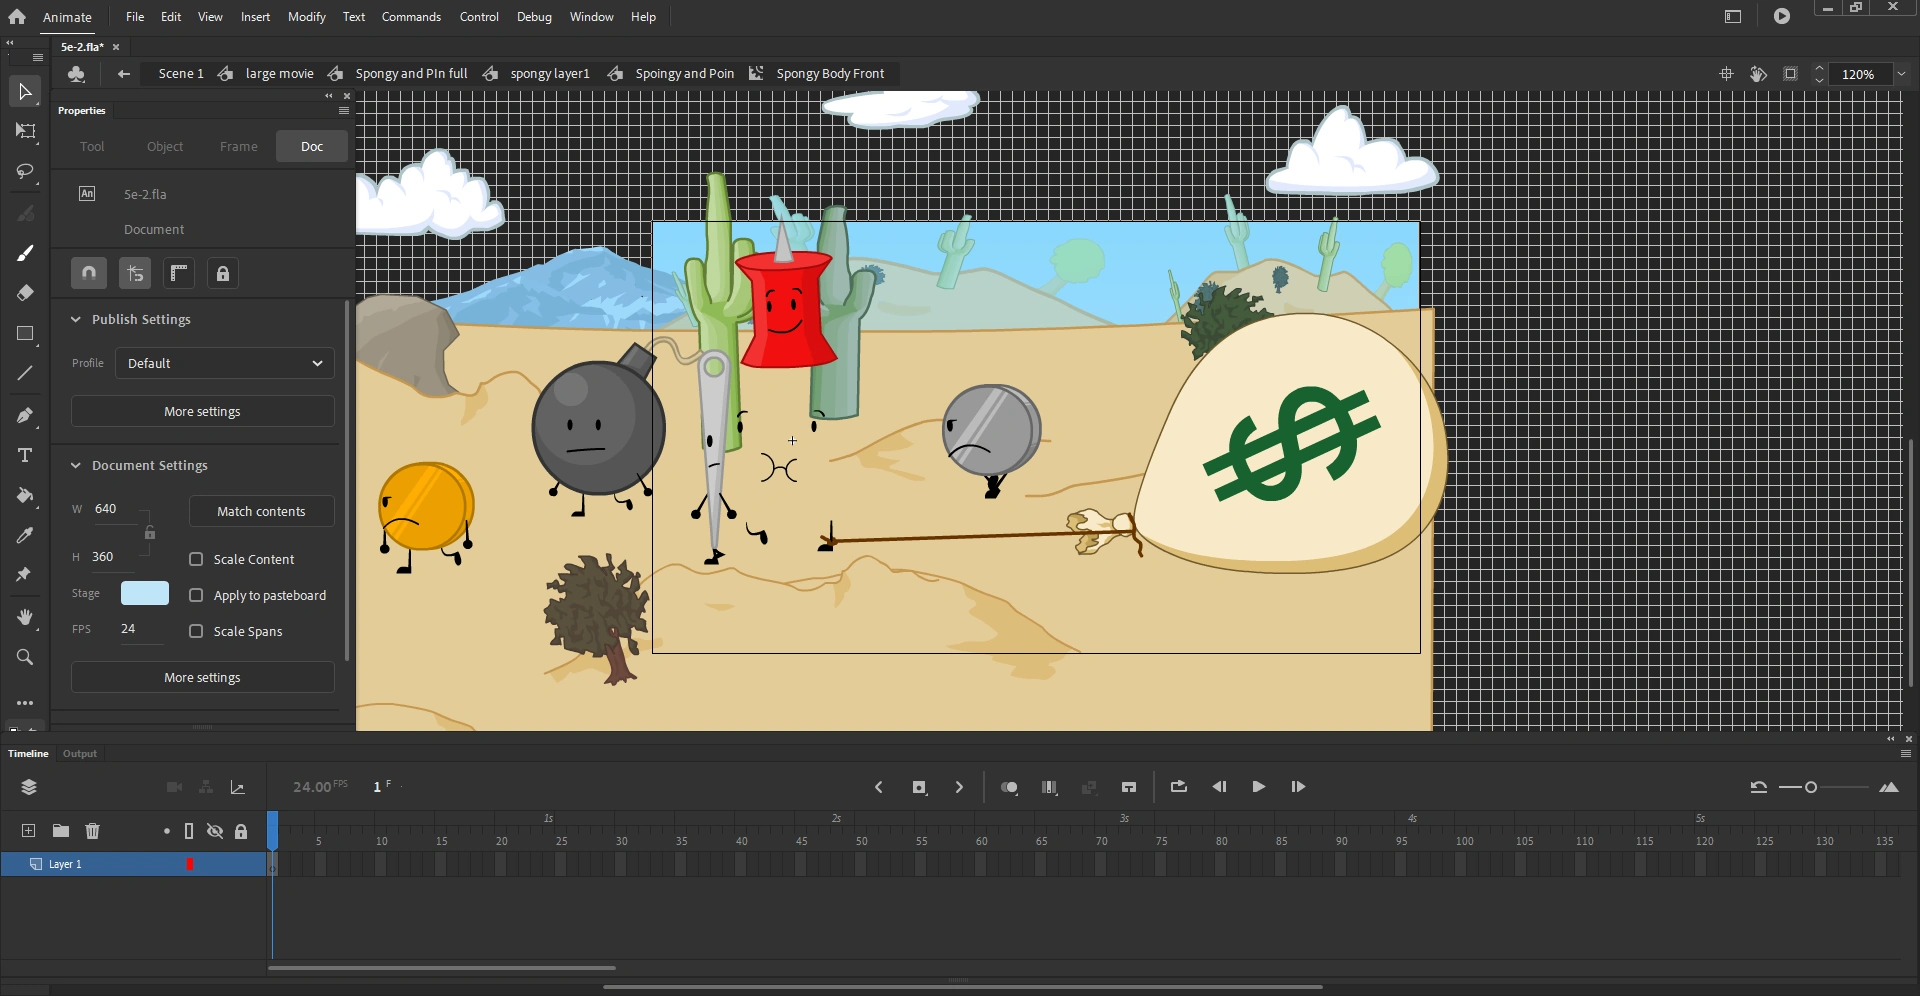The height and width of the screenshot is (996, 1920).
Task: Enable Scale Spans
Action: tap(196, 631)
